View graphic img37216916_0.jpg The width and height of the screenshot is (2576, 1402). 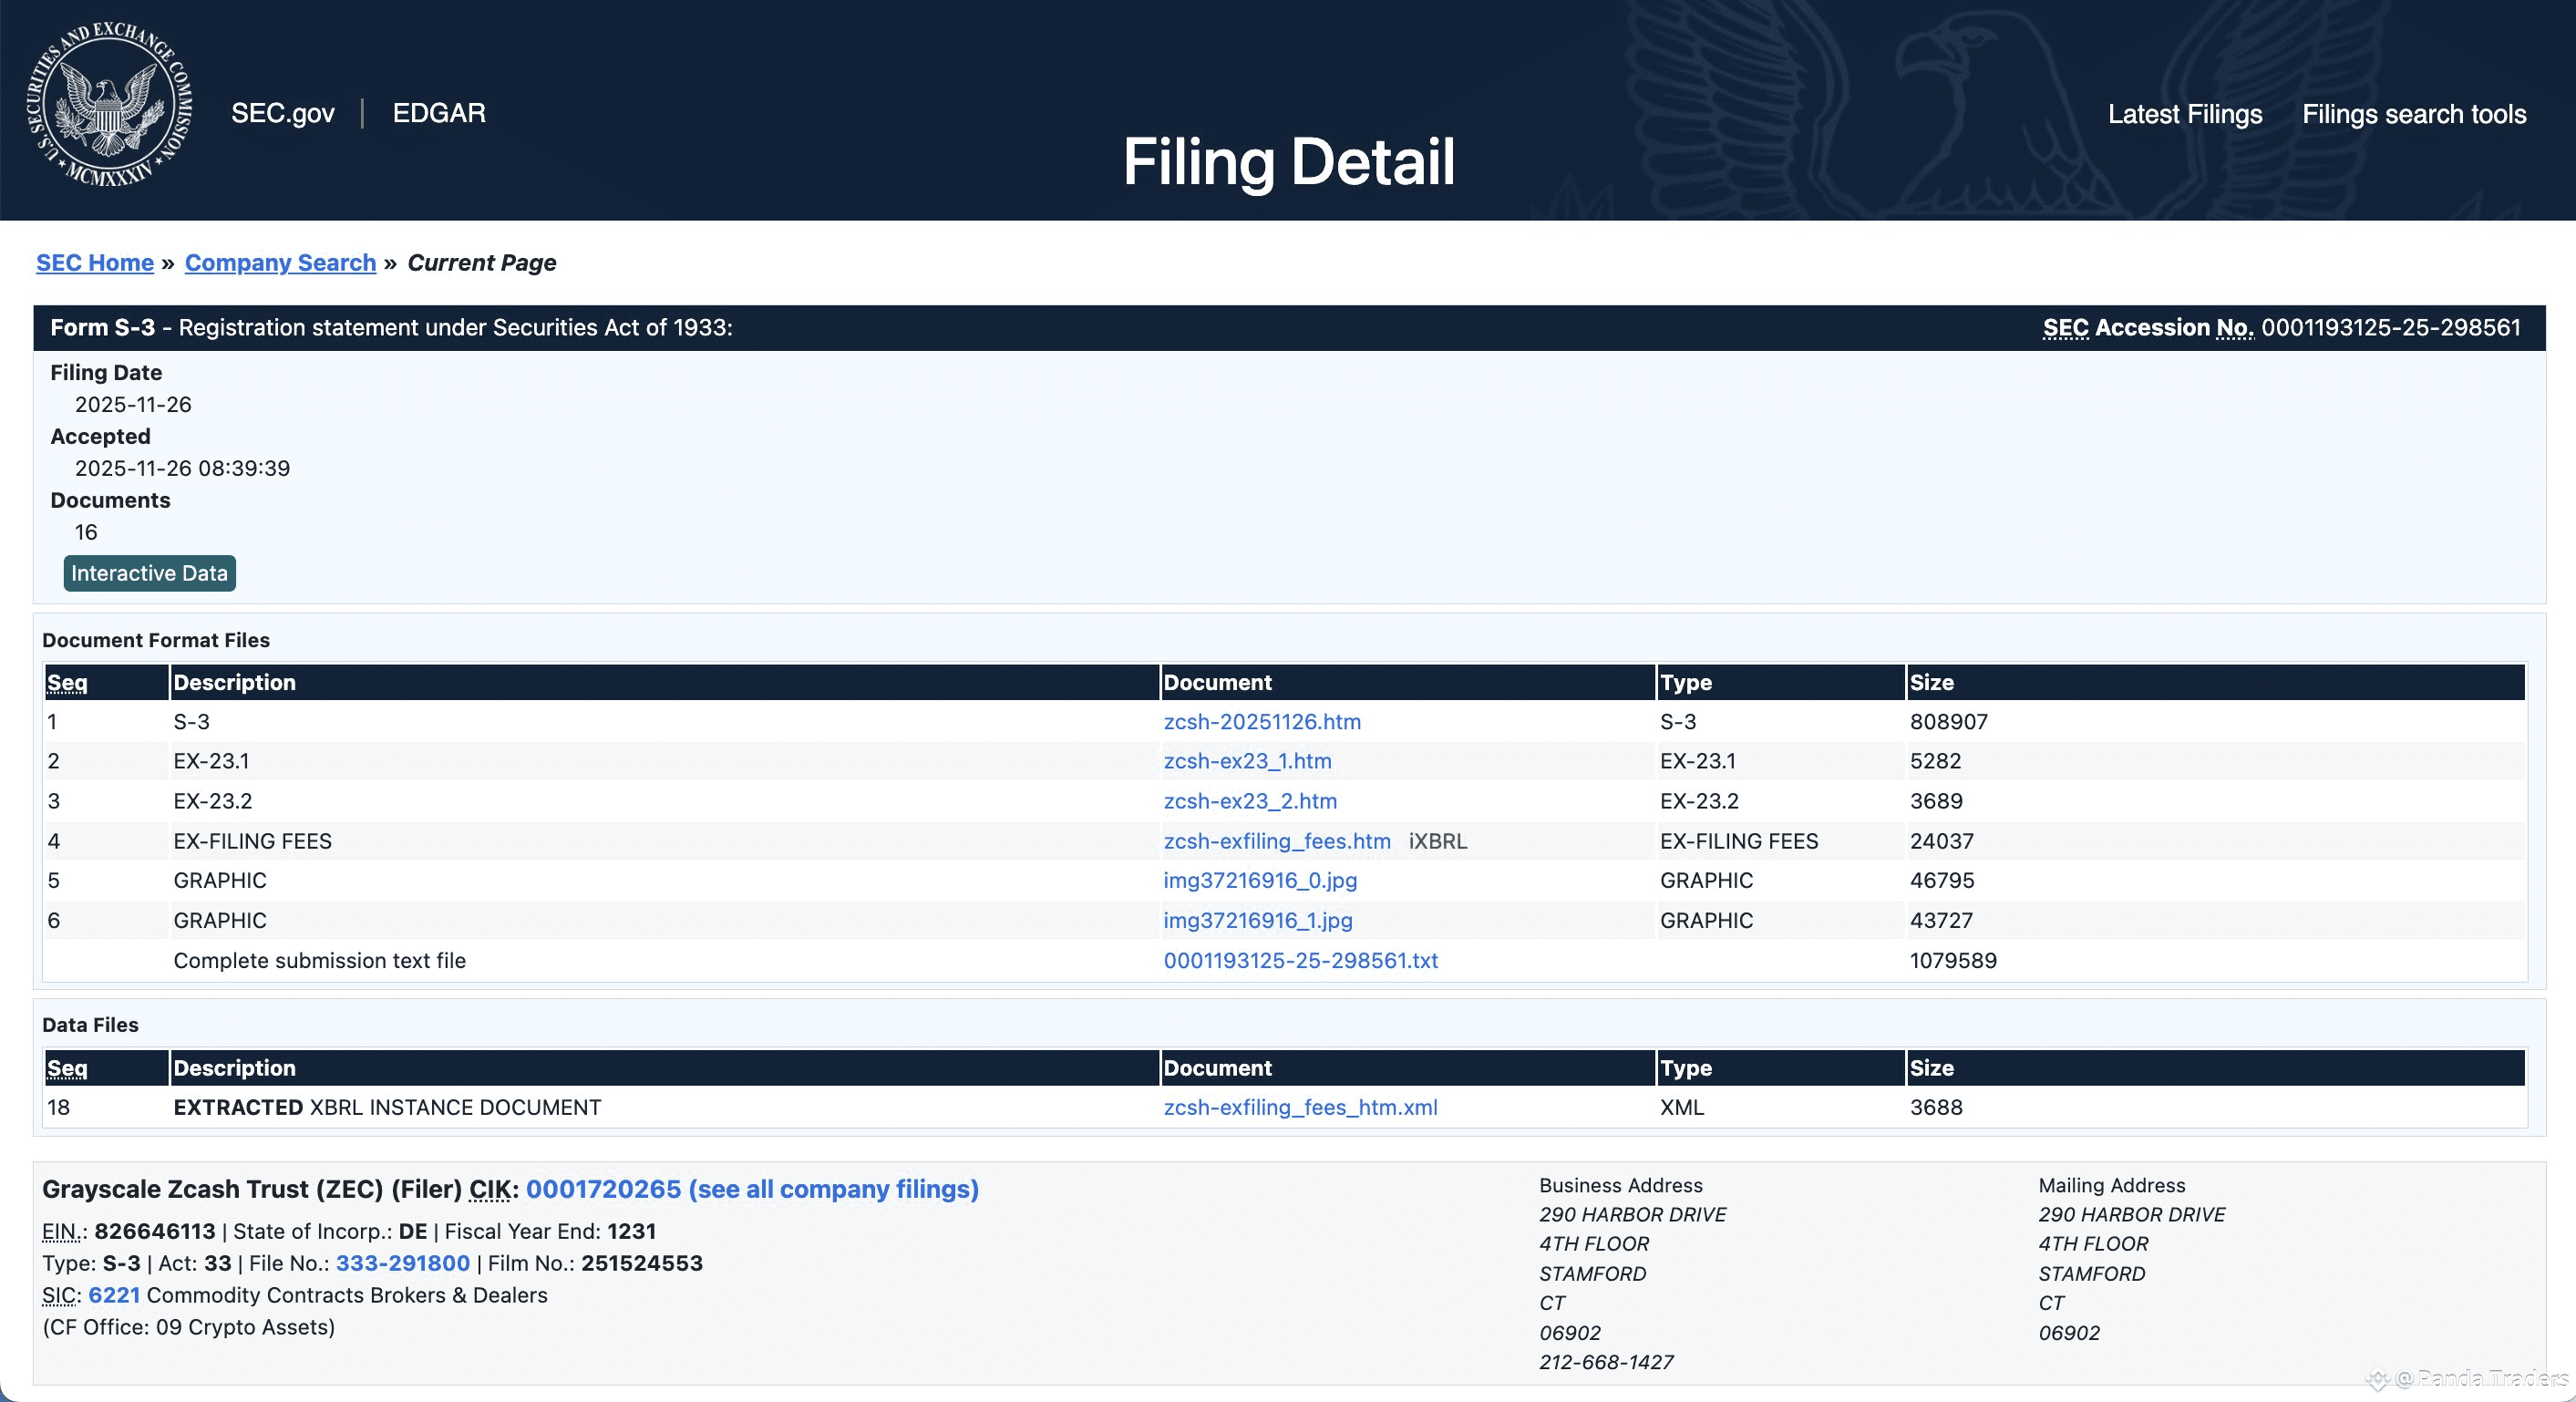coord(1259,880)
